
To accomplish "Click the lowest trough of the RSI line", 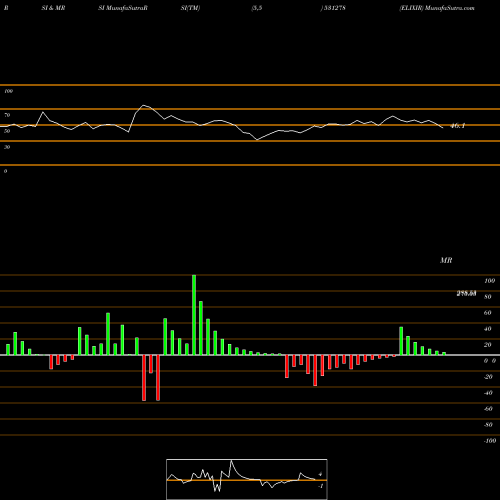I will 257,140.
